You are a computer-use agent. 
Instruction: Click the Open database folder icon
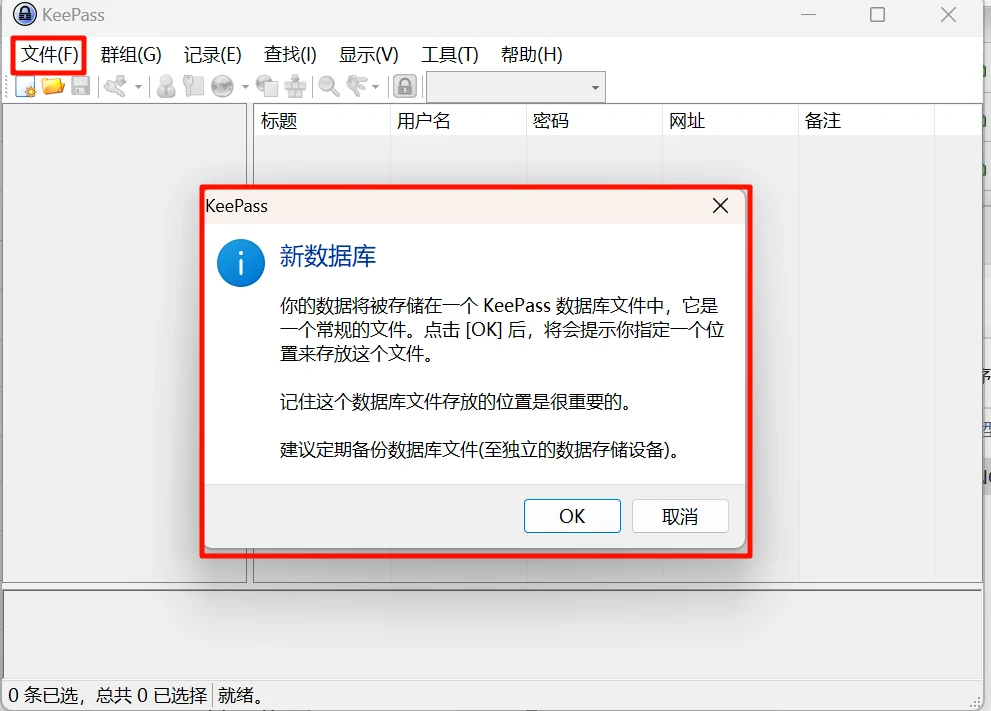point(53,86)
